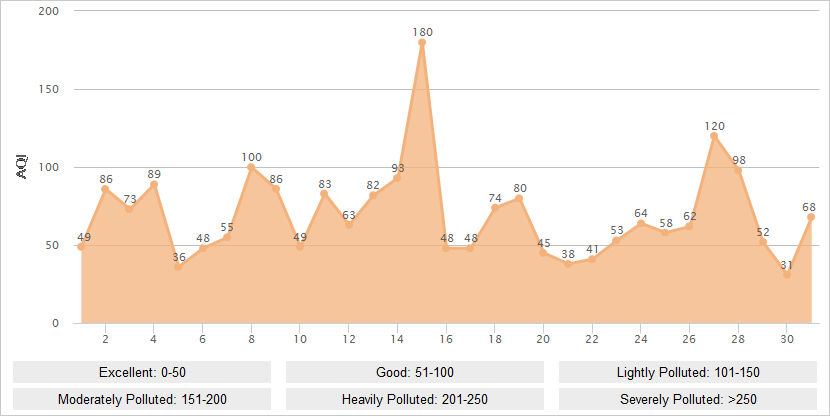This screenshot has width=830, height=416.
Task: Select the Moderately Polluted: 151-200 legend box
Action: [142, 399]
